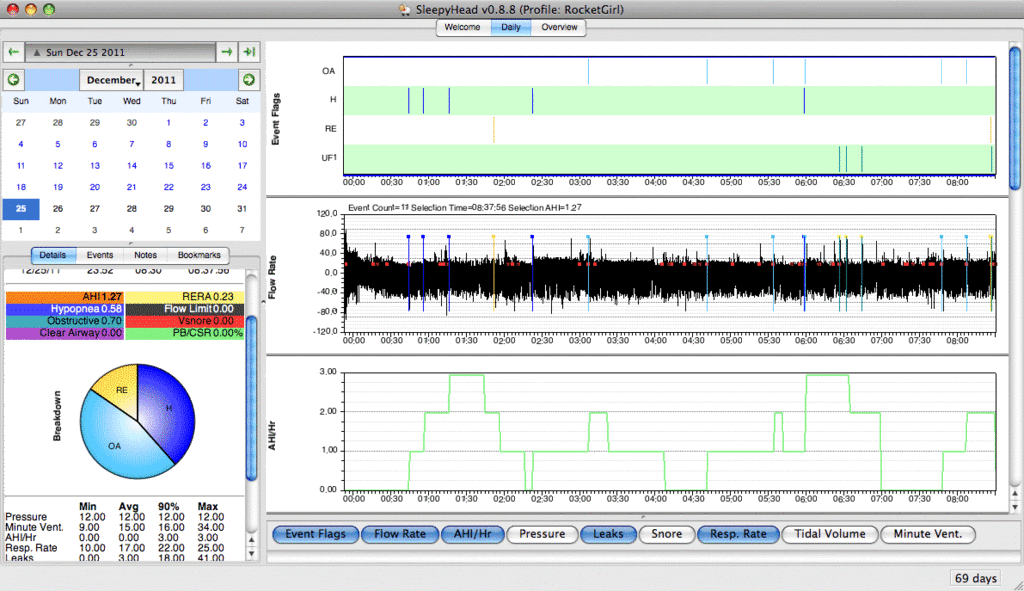
Task: Click the statistics table scroll down arrow
Action: [x=251, y=554]
